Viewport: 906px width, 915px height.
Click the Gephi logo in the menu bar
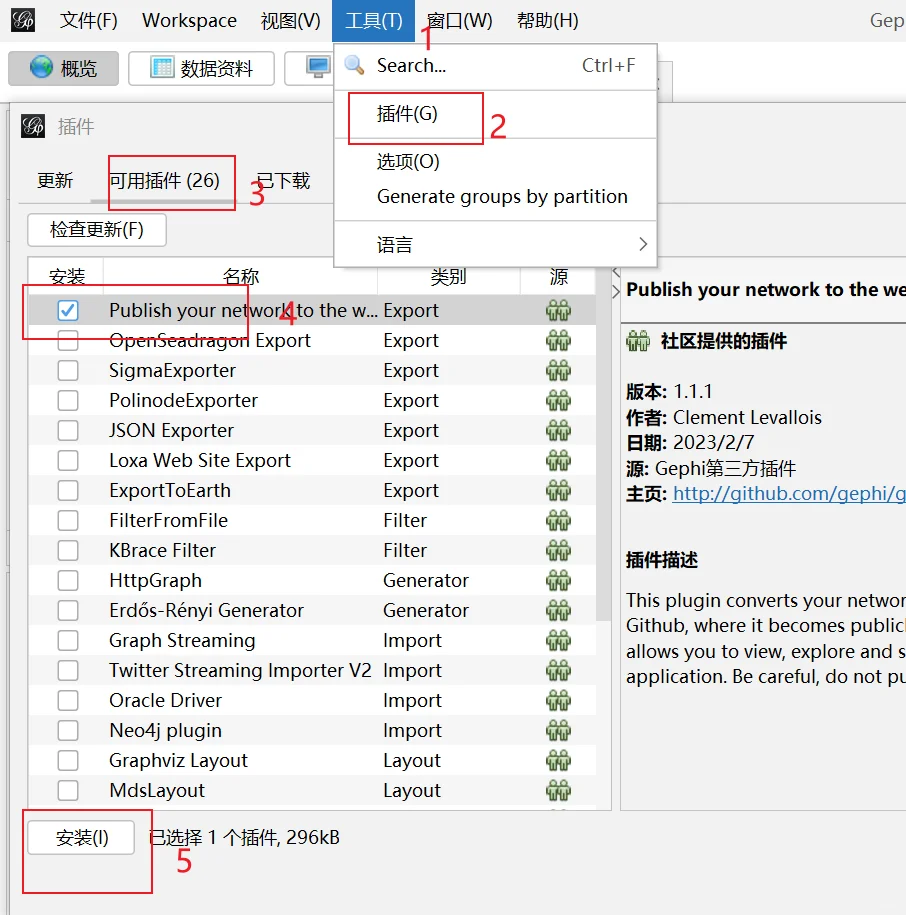click(23, 20)
